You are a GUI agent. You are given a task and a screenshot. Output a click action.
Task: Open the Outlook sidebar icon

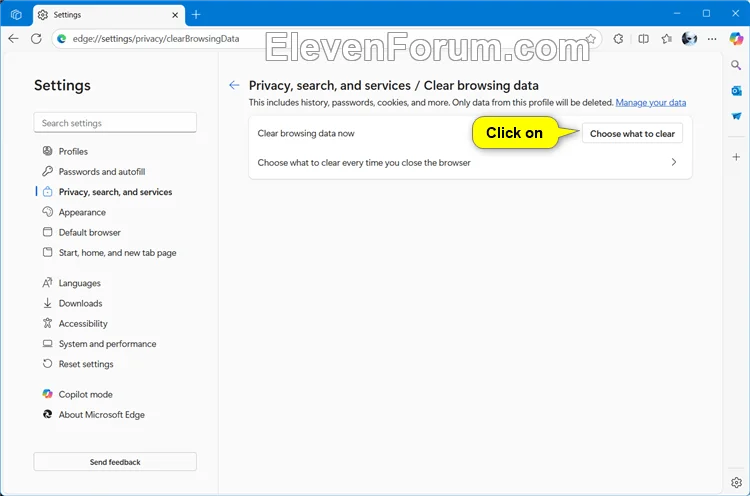736,90
